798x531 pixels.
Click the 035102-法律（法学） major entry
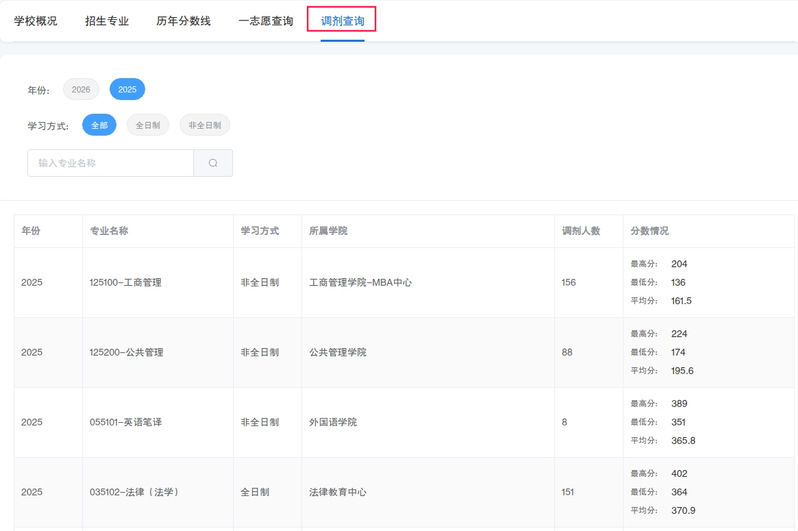134,493
